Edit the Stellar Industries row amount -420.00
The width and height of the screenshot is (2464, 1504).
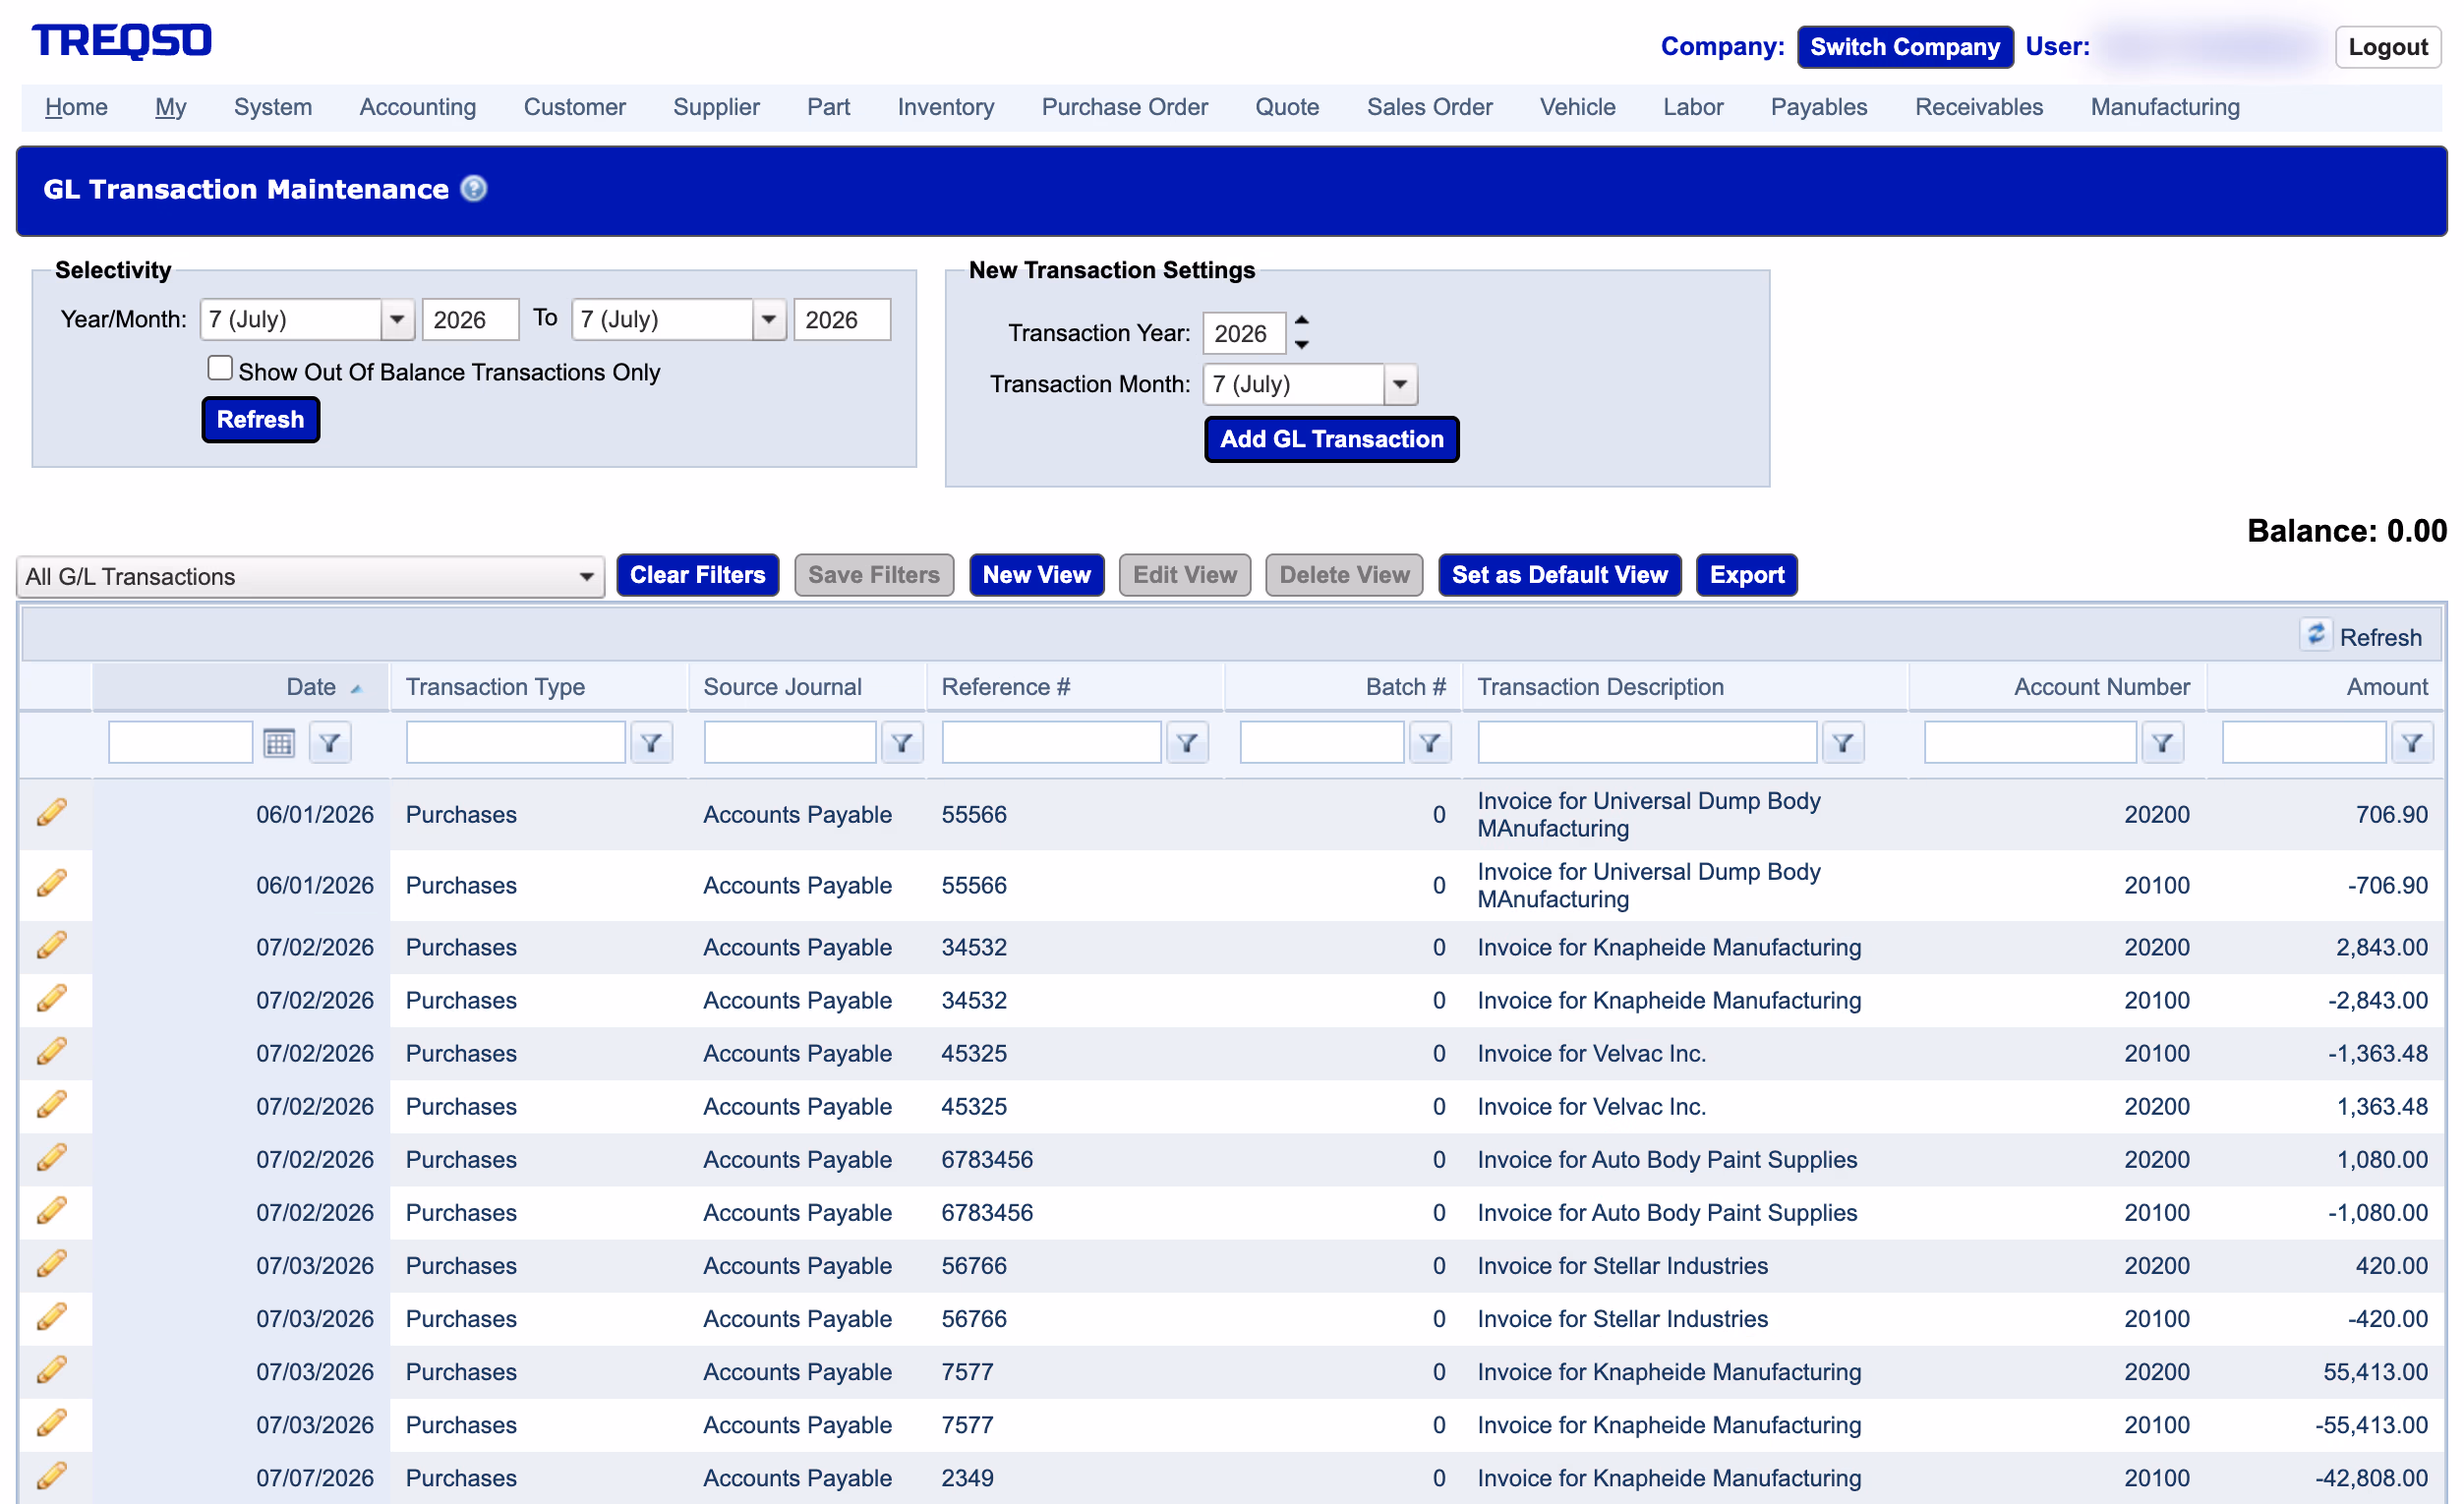click(52, 1317)
